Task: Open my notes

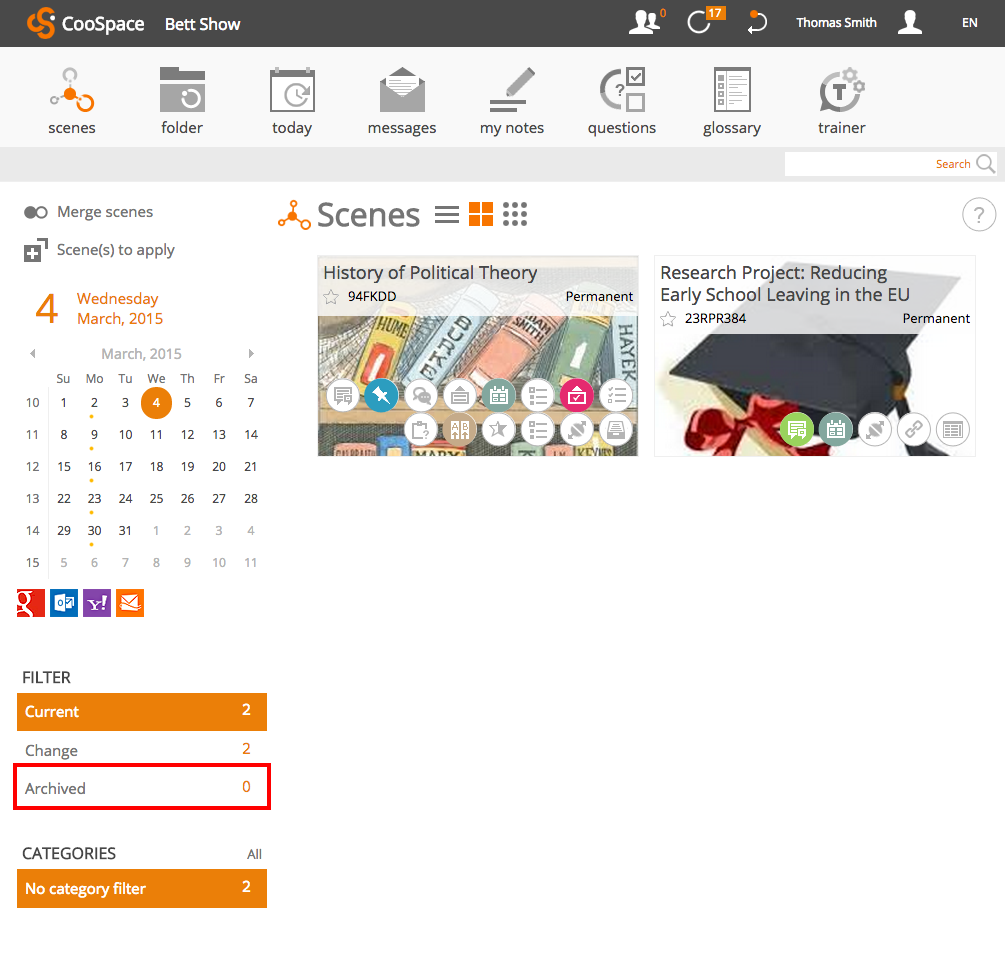Action: pos(511,101)
